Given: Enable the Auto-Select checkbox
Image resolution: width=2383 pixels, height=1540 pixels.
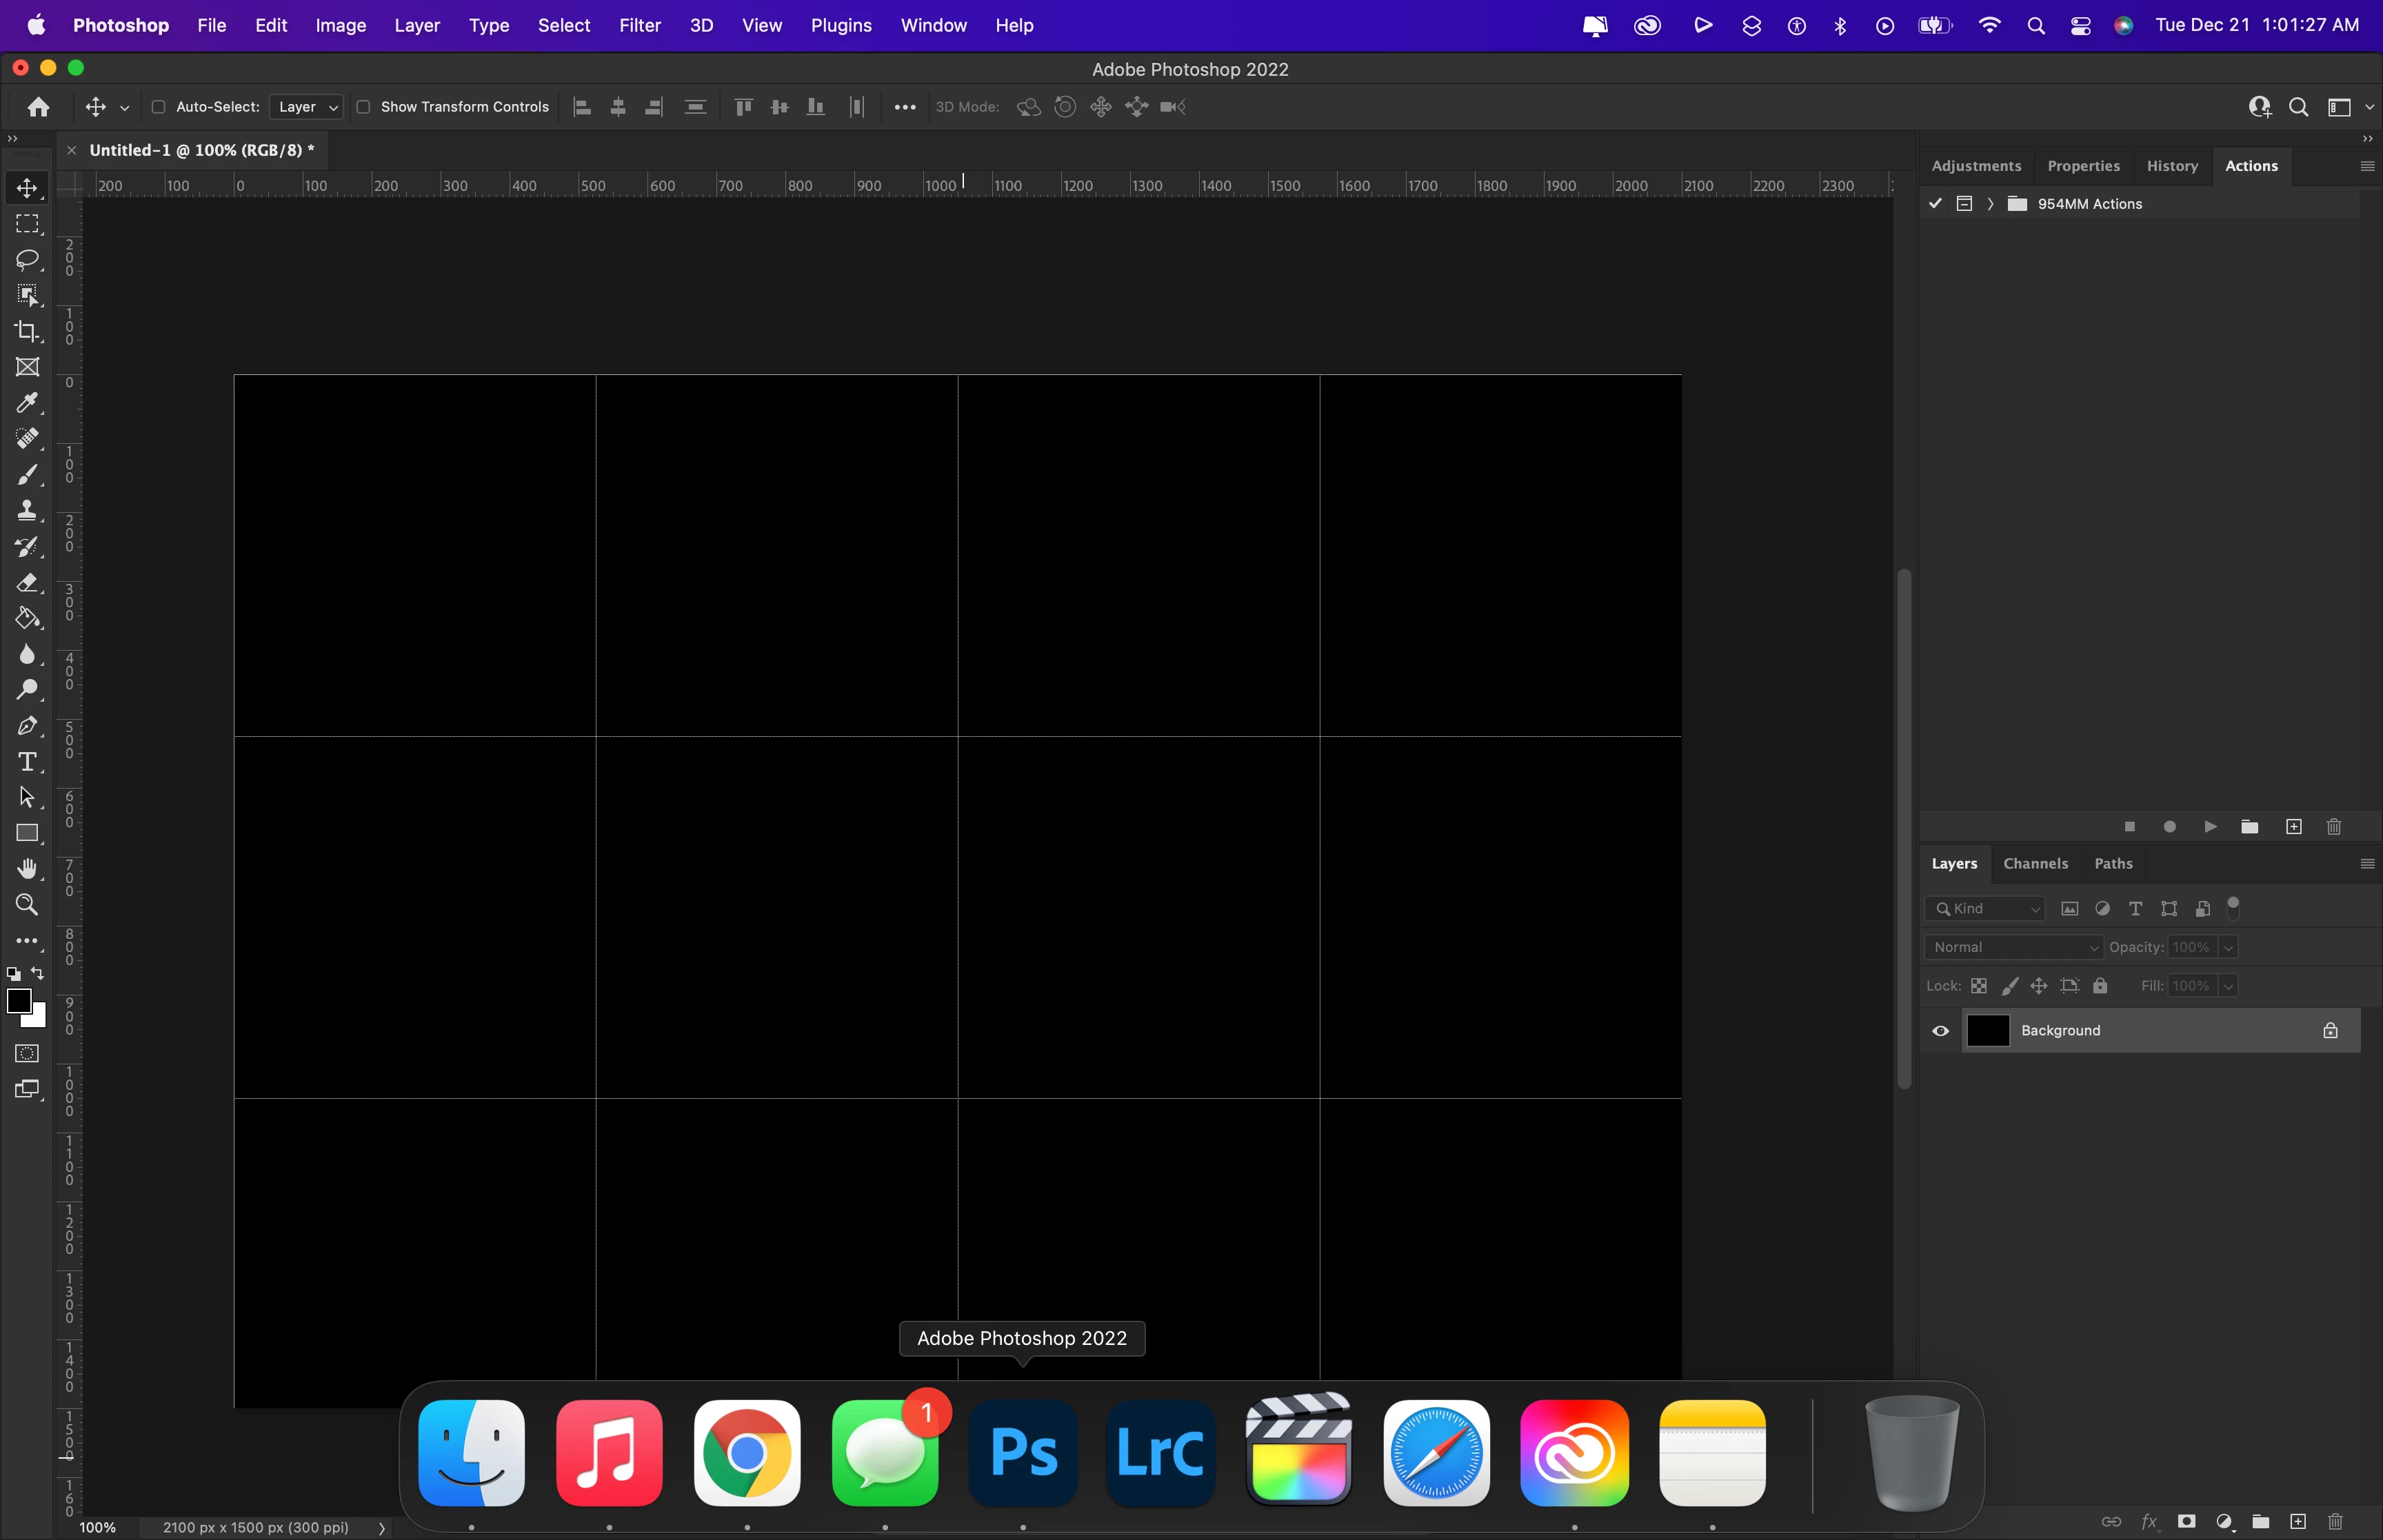Looking at the screenshot, I should (158, 107).
